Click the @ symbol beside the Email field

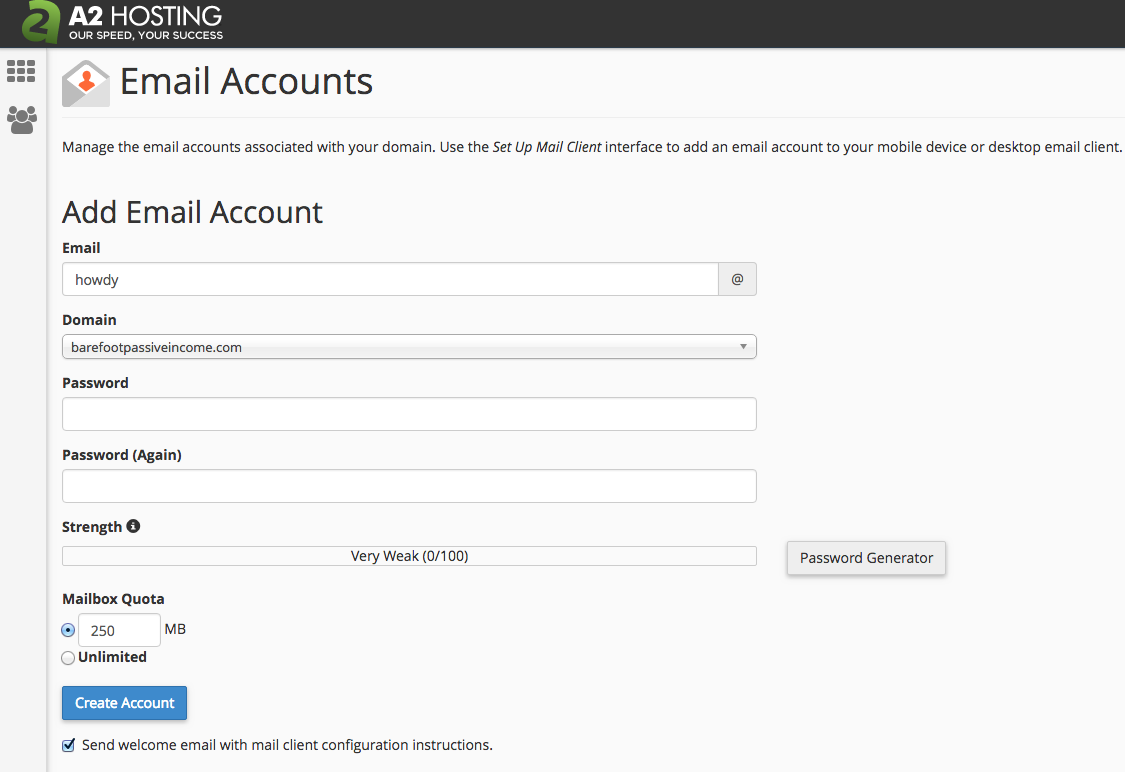[x=737, y=280]
